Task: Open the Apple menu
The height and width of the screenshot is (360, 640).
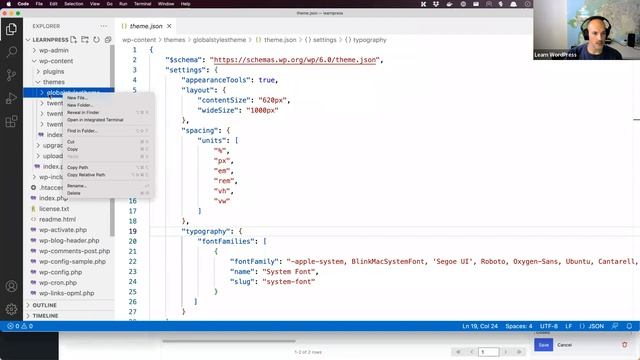Action: [x=8, y=4]
